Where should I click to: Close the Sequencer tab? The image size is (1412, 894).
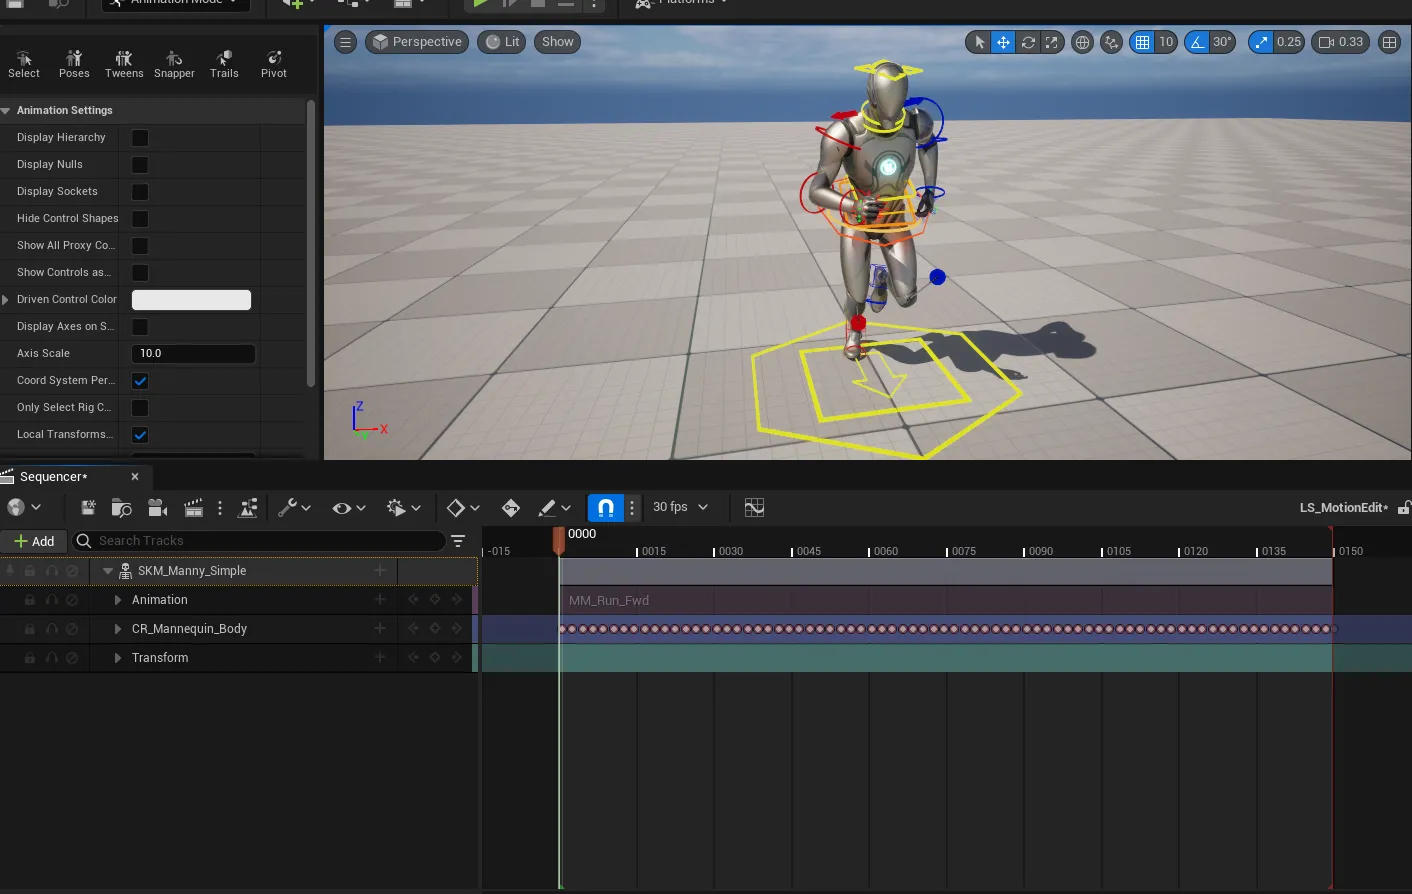click(x=135, y=477)
